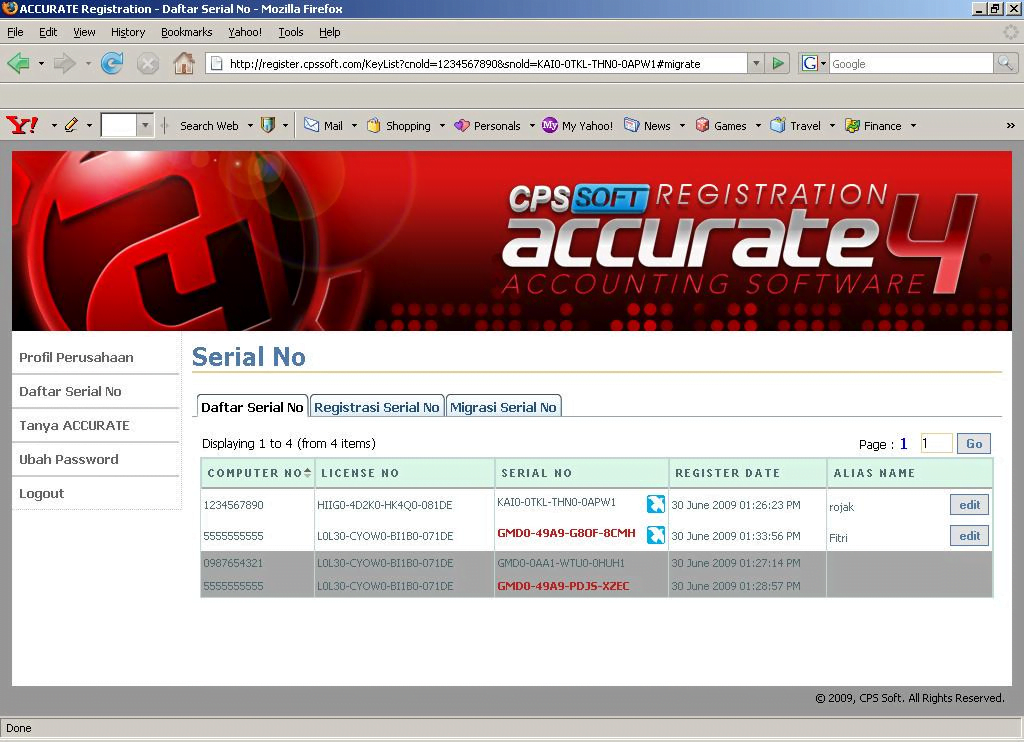The height and width of the screenshot is (742, 1024).
Task: Open Tanya ACCURATE in the sidebar
Action: (x=74, y=425)
